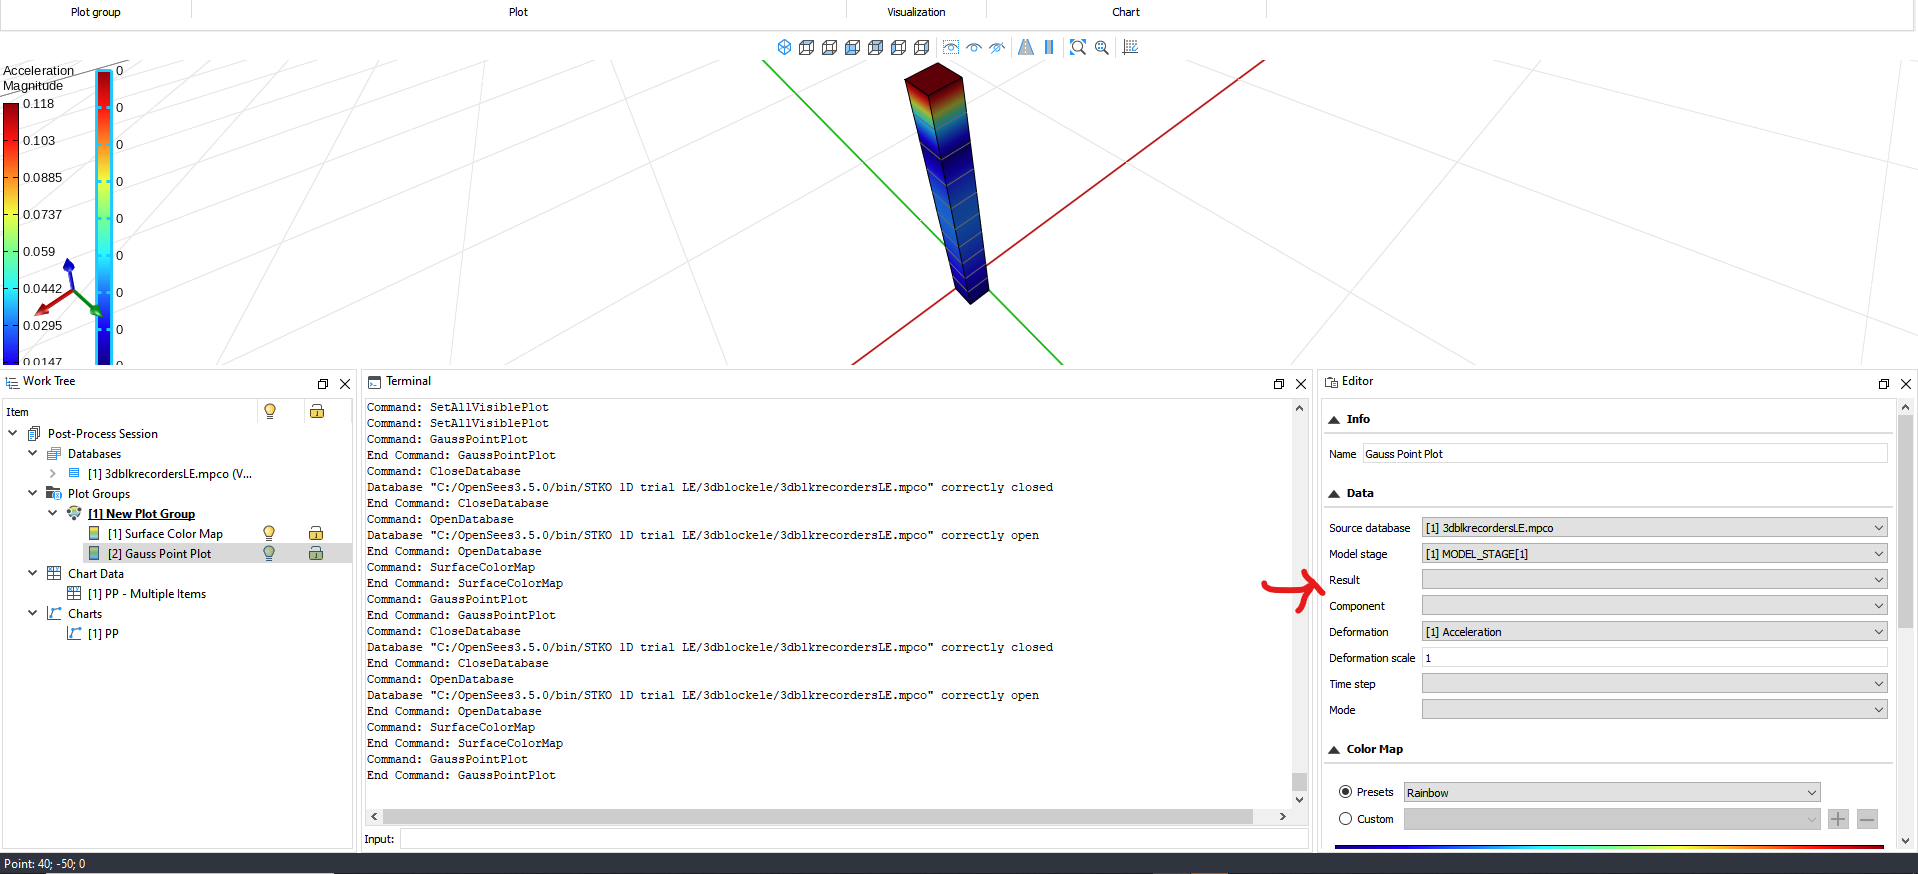Screen dimensions: 1918x874
Task: Select the back-face view cube icon
Action: [x=876, y=47]
